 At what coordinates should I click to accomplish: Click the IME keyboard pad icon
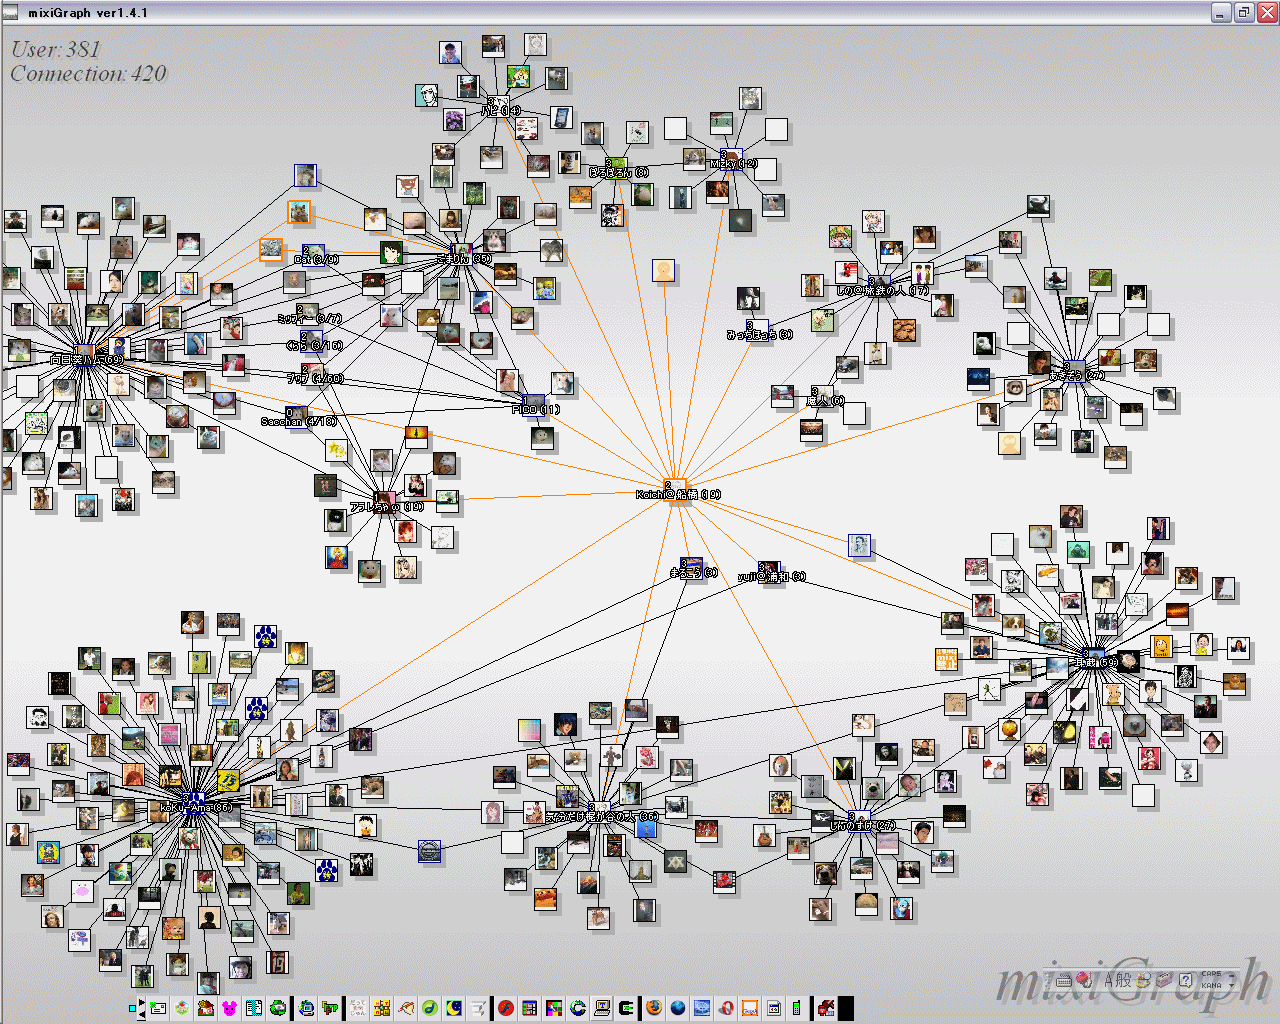[1064, 980]
